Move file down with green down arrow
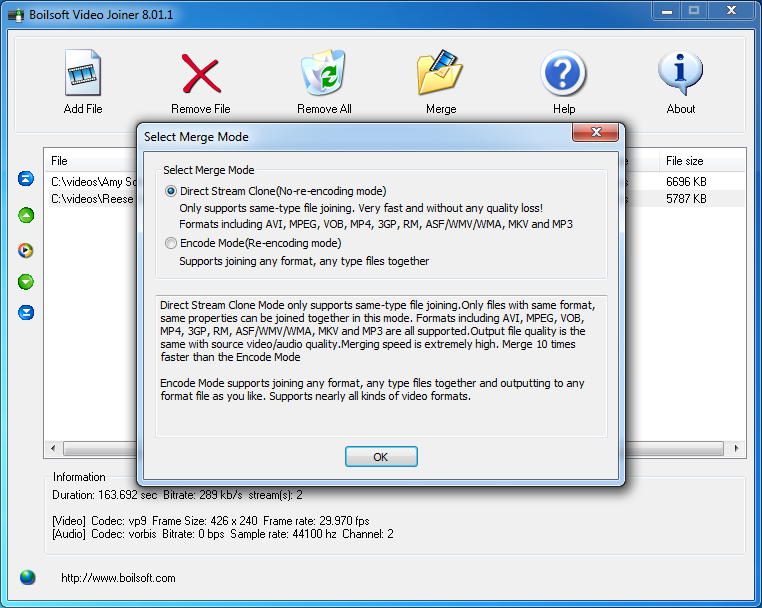 point(26,281)
